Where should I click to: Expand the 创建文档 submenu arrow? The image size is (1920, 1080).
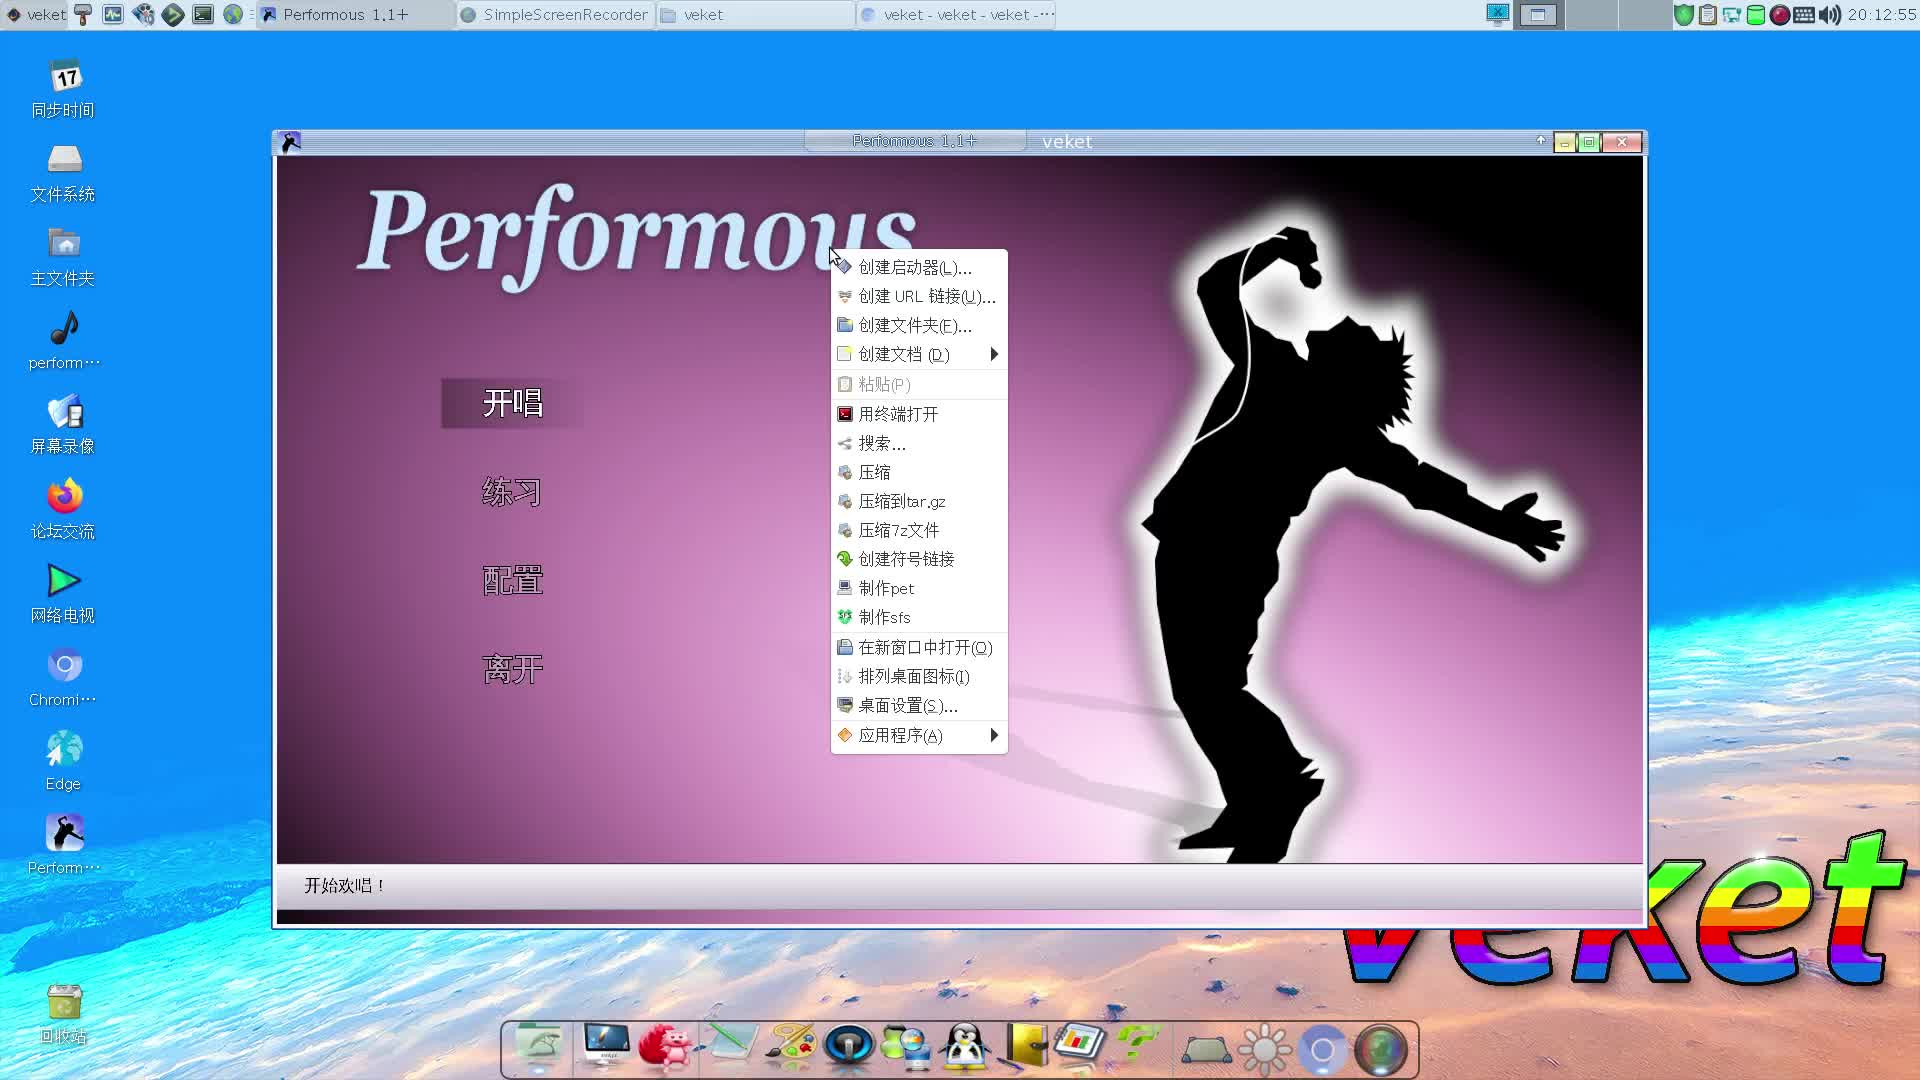(x=994, y=354)
